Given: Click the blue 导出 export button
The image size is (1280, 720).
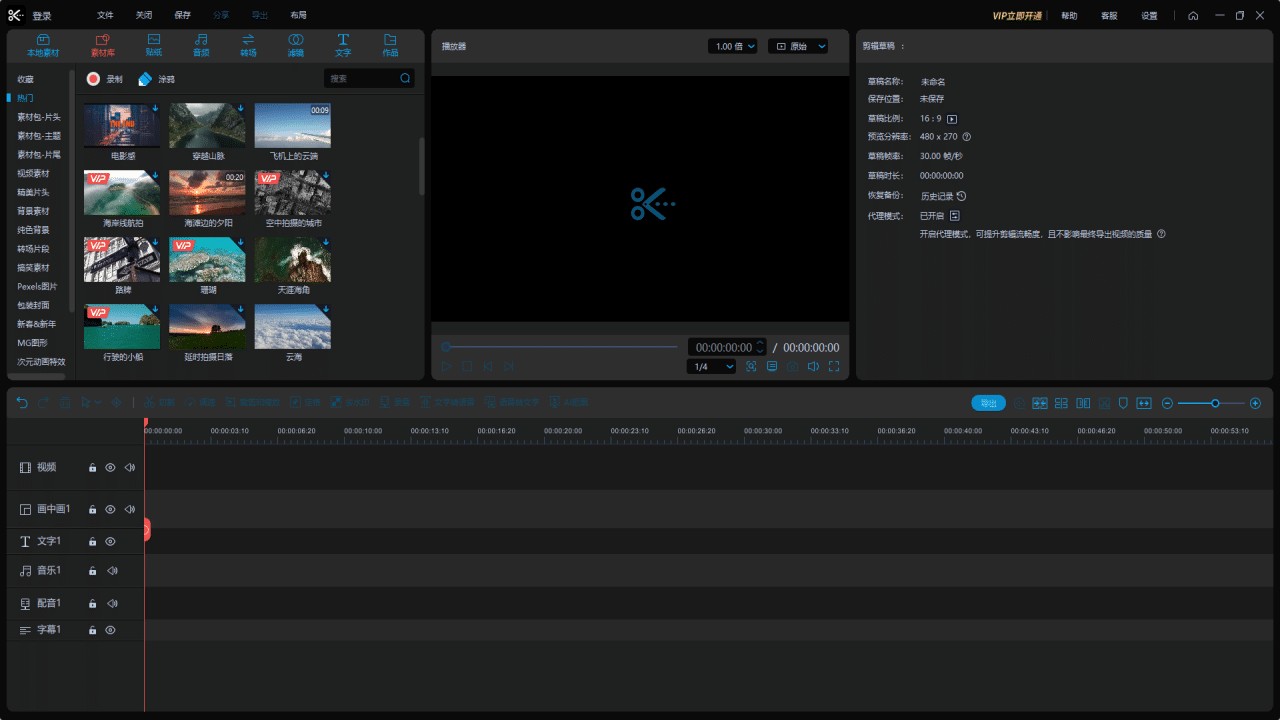Looking at the screenshot, I should click(988, 403).
